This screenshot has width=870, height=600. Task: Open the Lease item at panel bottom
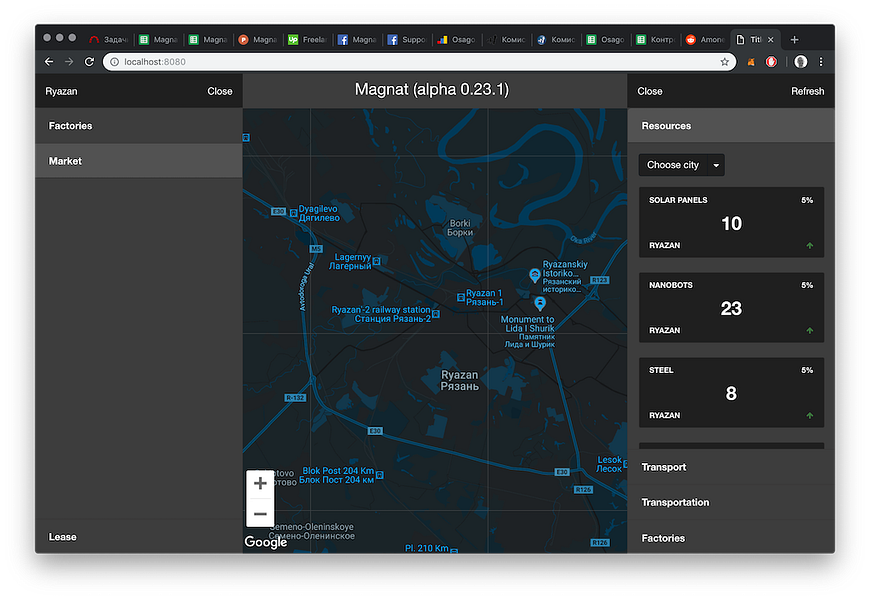tap(139, 537)
